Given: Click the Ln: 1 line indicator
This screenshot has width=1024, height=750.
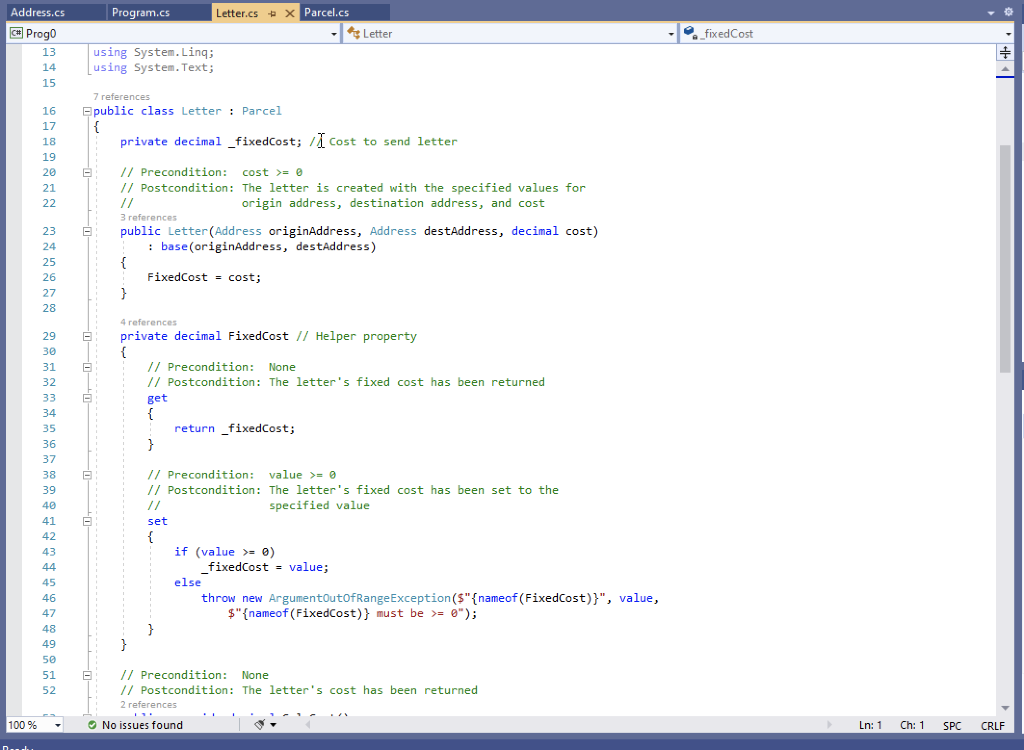Looking at the screenshot, I should coord(871,725).
